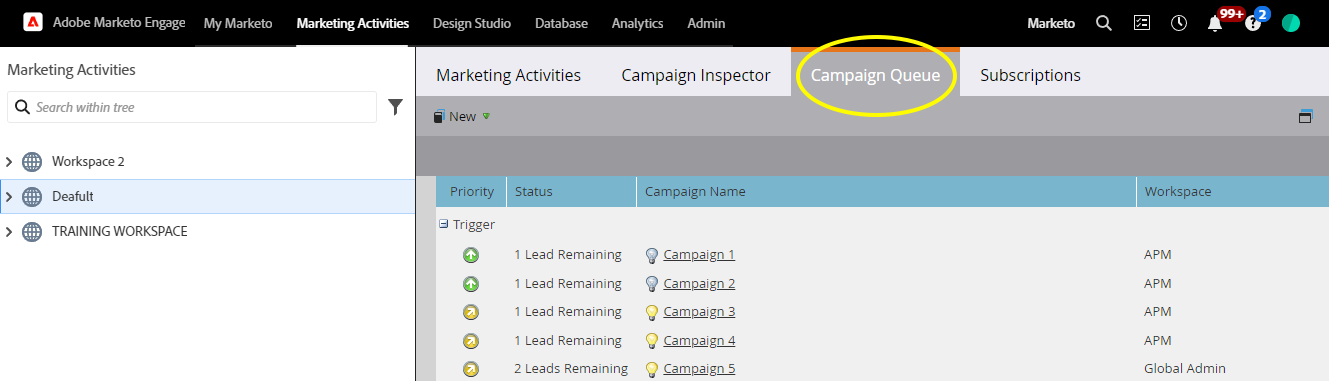Open the help question mark icon
Image resolution: width=1329 pixels, height=381 pixels.
click(1253, 24)
